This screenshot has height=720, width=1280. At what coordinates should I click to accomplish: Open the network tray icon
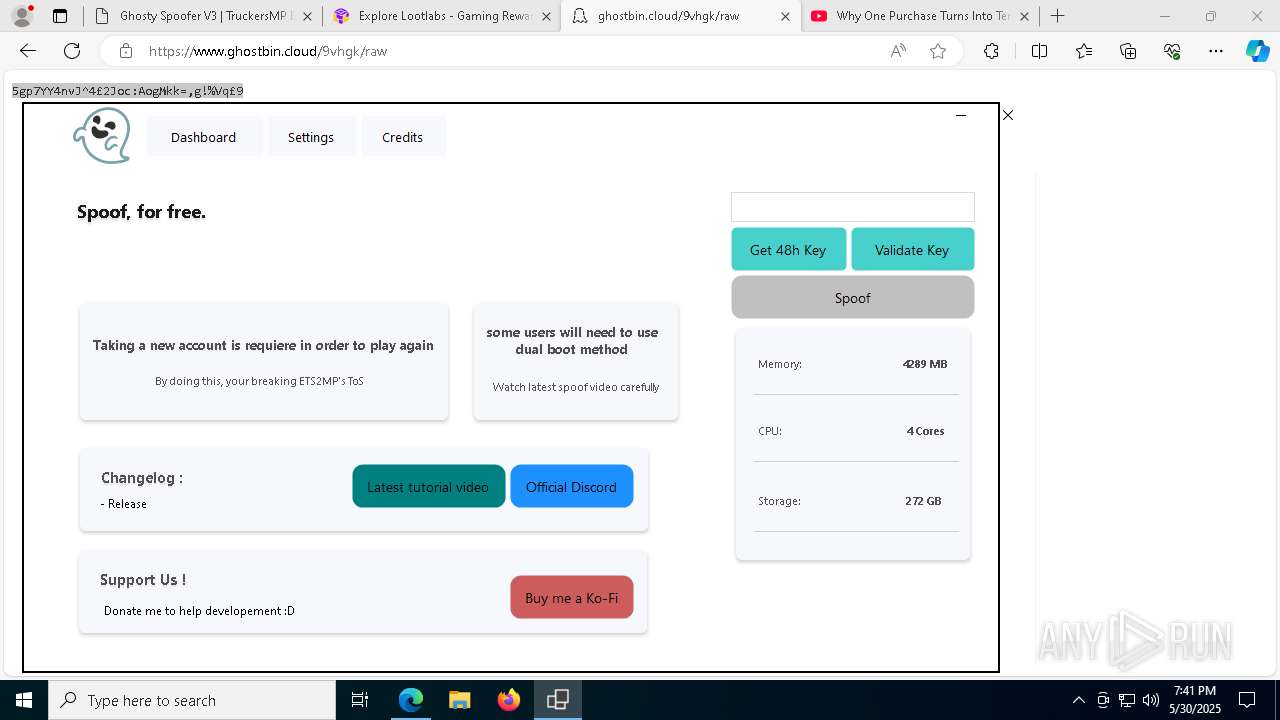pos(1126,700)
